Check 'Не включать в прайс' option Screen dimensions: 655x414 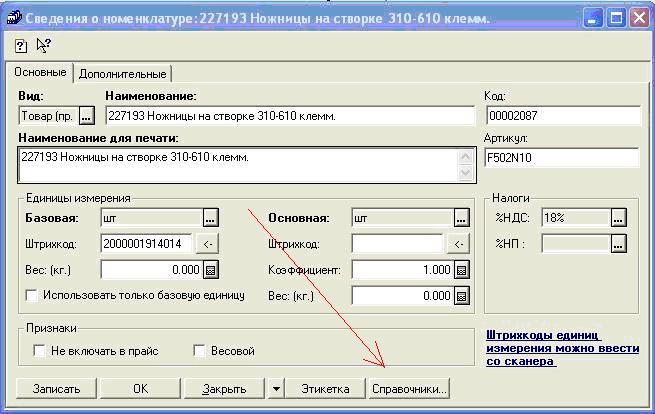coord(40,351)
